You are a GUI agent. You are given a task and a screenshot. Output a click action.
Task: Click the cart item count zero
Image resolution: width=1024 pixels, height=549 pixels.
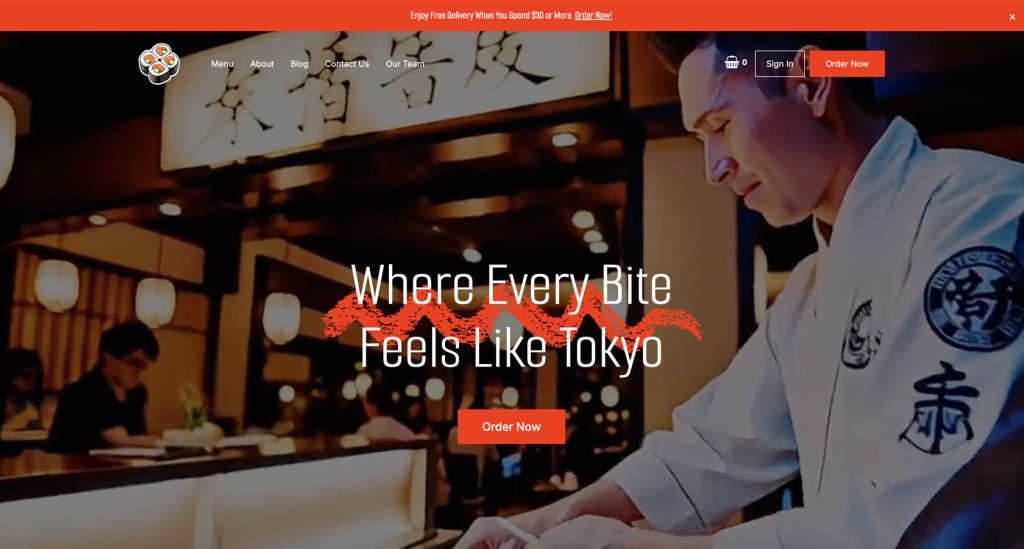744,62
